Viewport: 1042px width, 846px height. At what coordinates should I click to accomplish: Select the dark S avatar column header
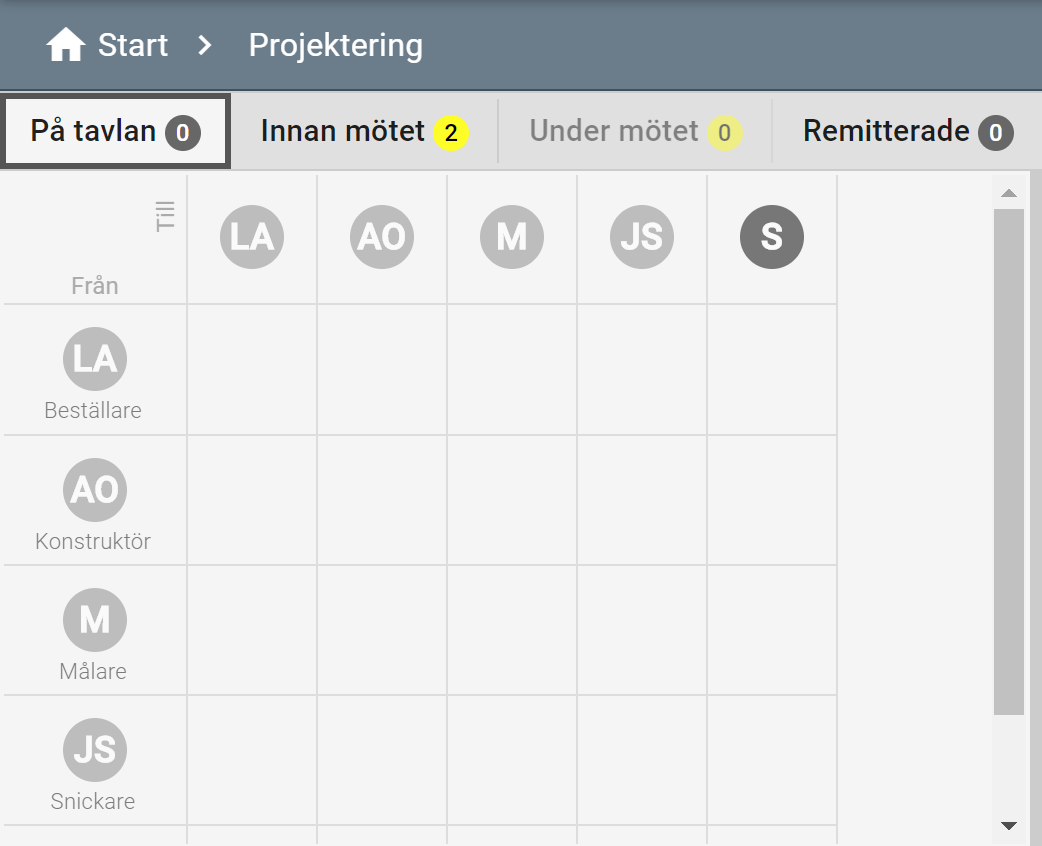pos(772,237)
